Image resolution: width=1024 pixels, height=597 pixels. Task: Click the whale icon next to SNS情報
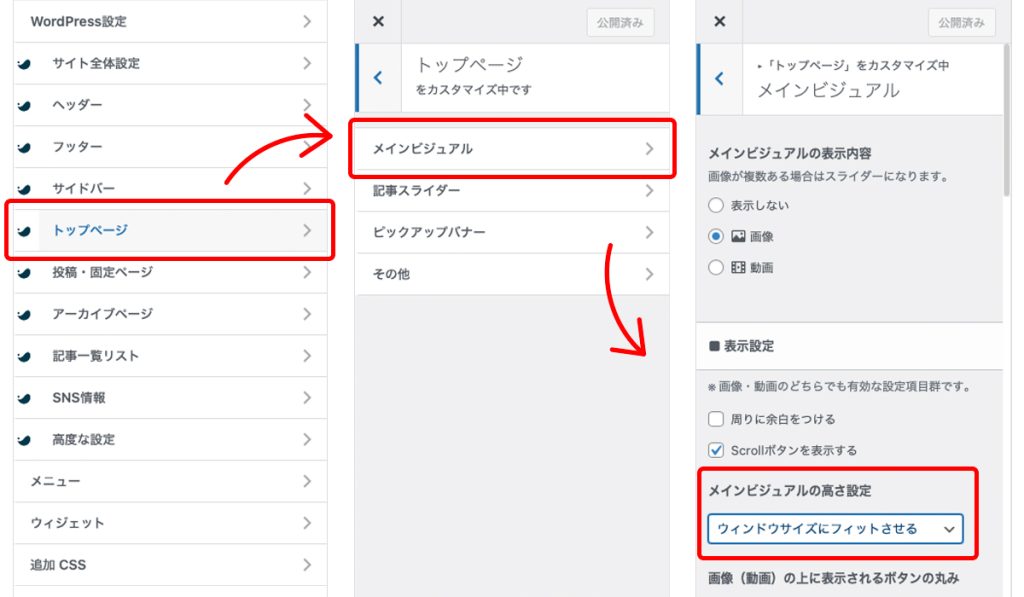(24, 398)
